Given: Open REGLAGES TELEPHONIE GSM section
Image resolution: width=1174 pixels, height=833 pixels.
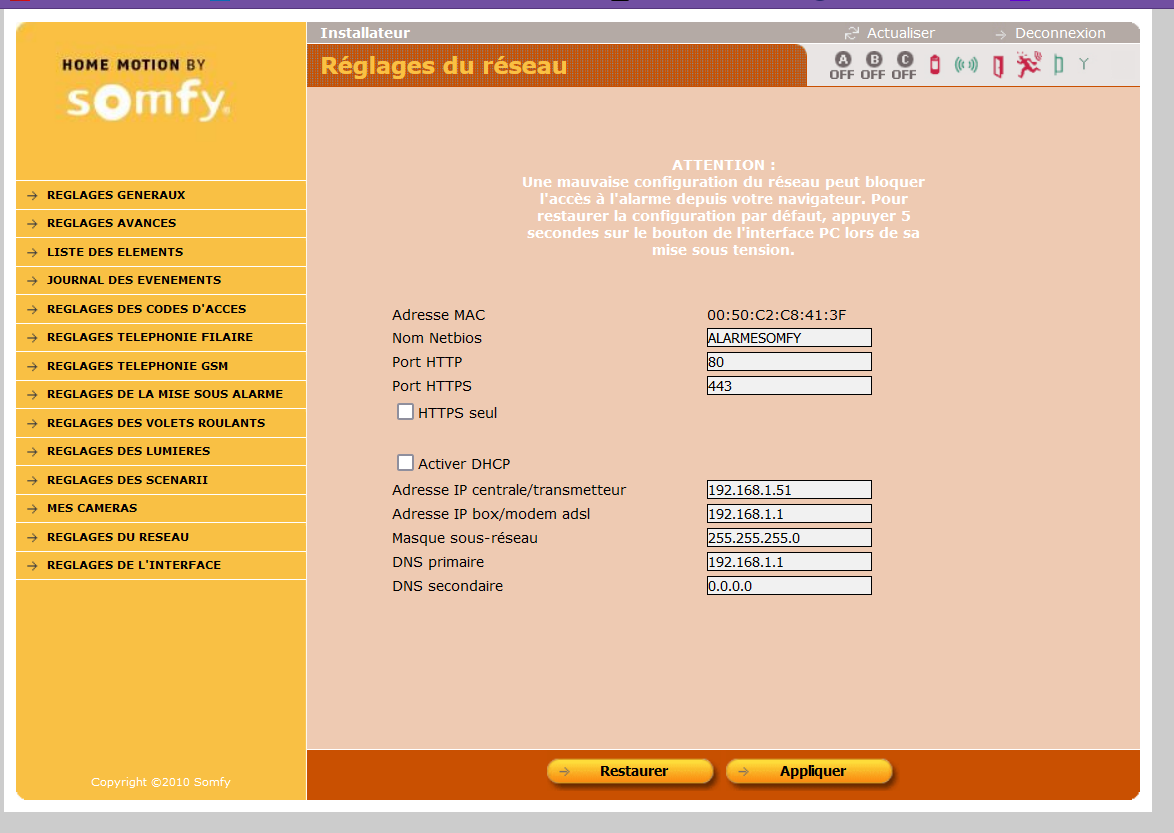Looking at the screenshot, I should (x=137, y=366).
